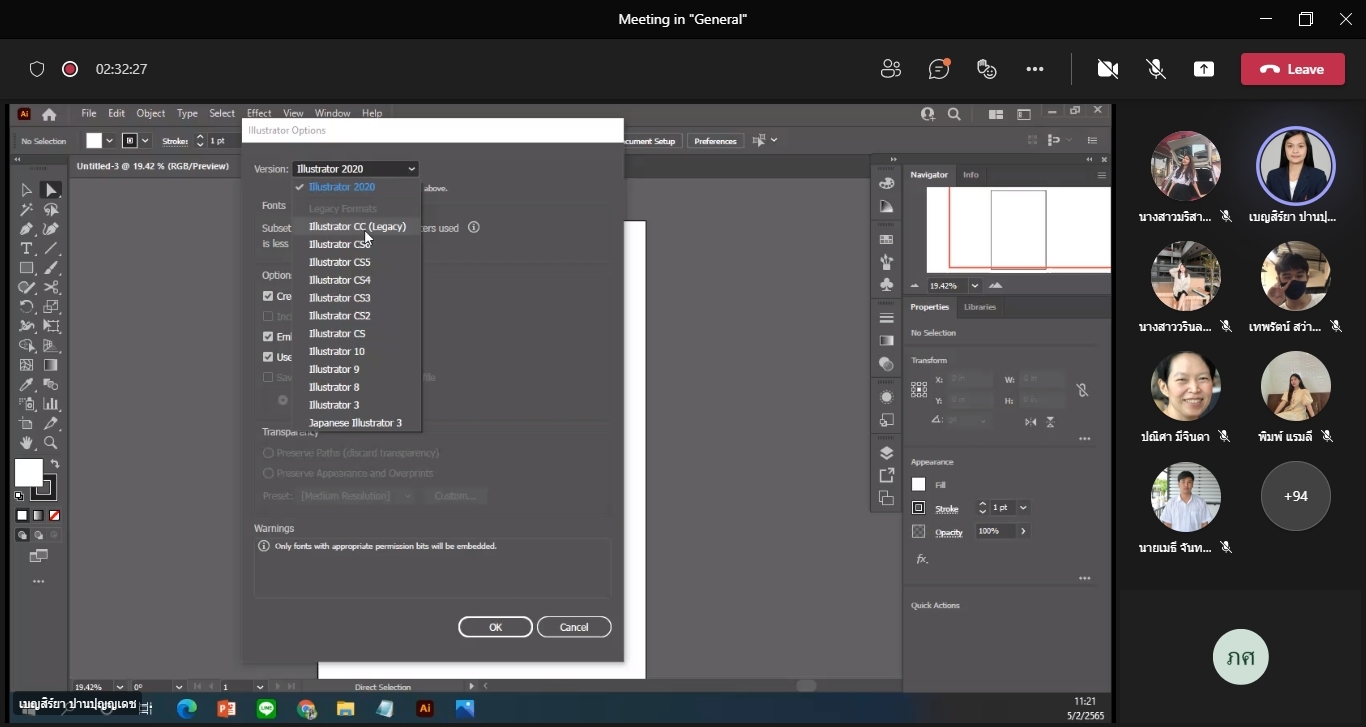This screenshot has width=1366, height=727.
Task: Open stroke weight dropdown in Appearance
Action: tap(1023, 508)
